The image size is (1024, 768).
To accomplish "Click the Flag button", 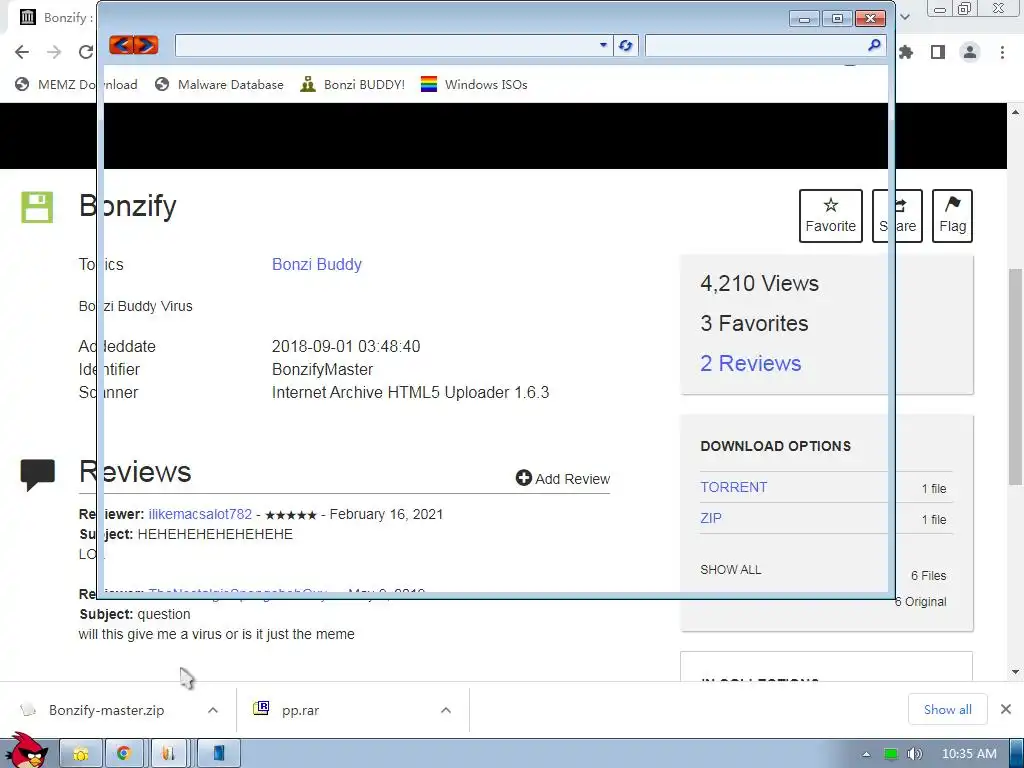I will (952, 216).
